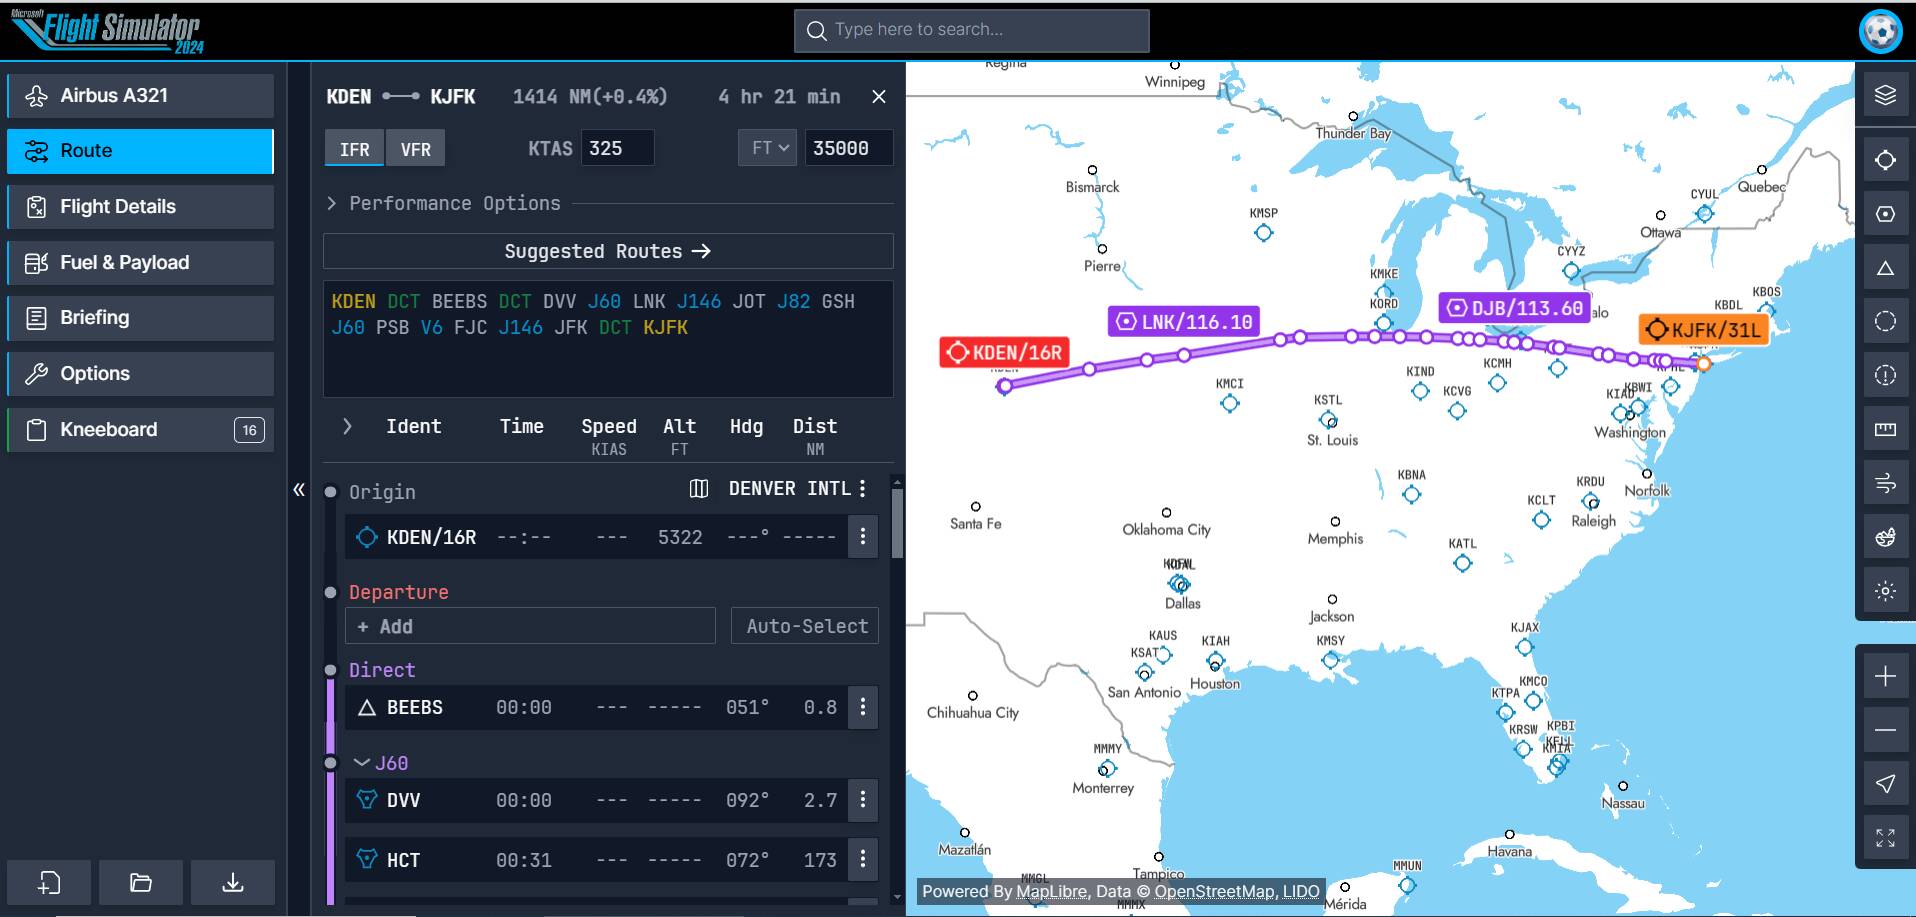Screen dimensions: 1916x917
Task: Enable day/night lighting overlay
Action: (1886, 590)
